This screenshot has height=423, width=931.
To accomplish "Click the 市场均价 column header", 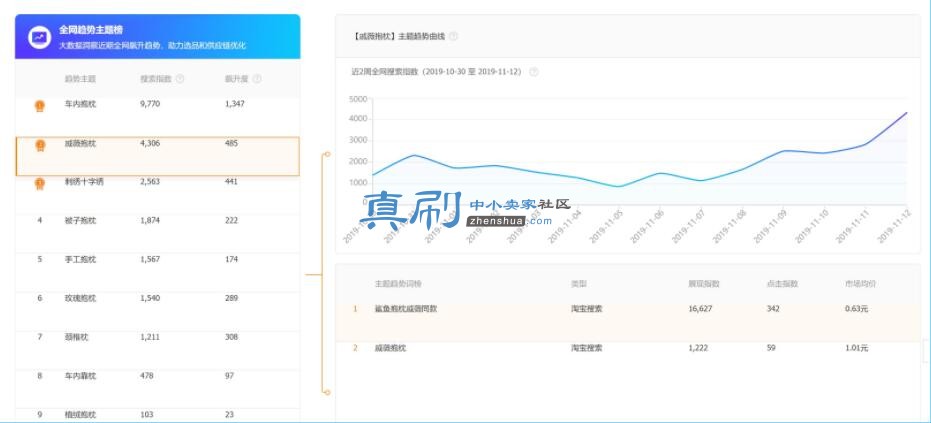I will click(x=860, y=284).
